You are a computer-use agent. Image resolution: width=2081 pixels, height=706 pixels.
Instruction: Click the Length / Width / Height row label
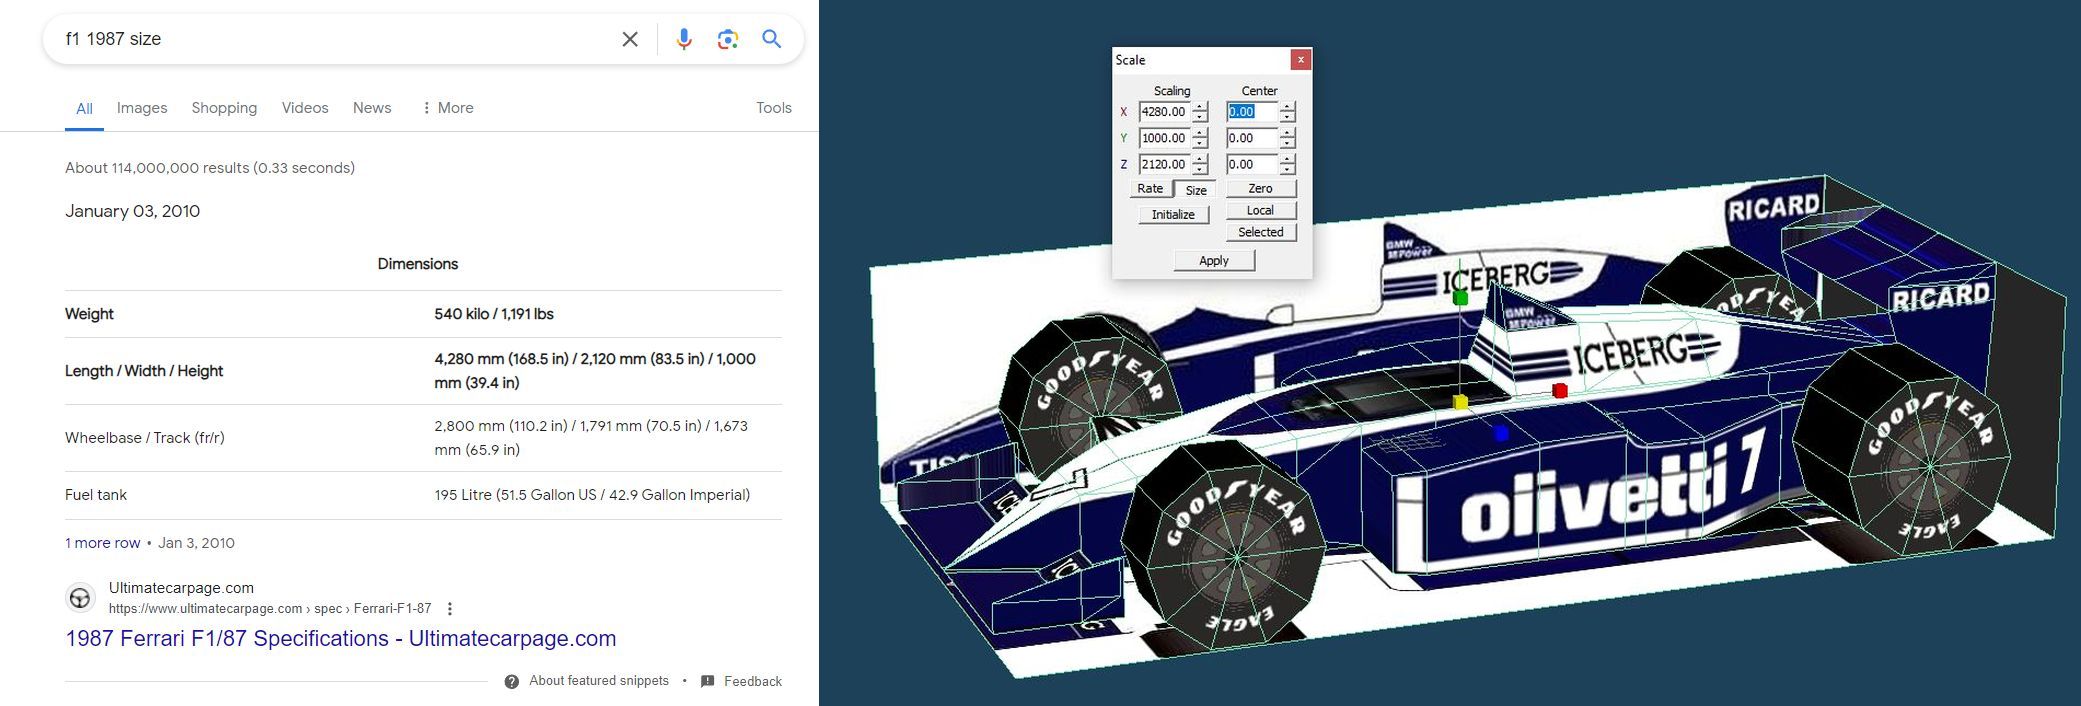(x=144, y=371)
